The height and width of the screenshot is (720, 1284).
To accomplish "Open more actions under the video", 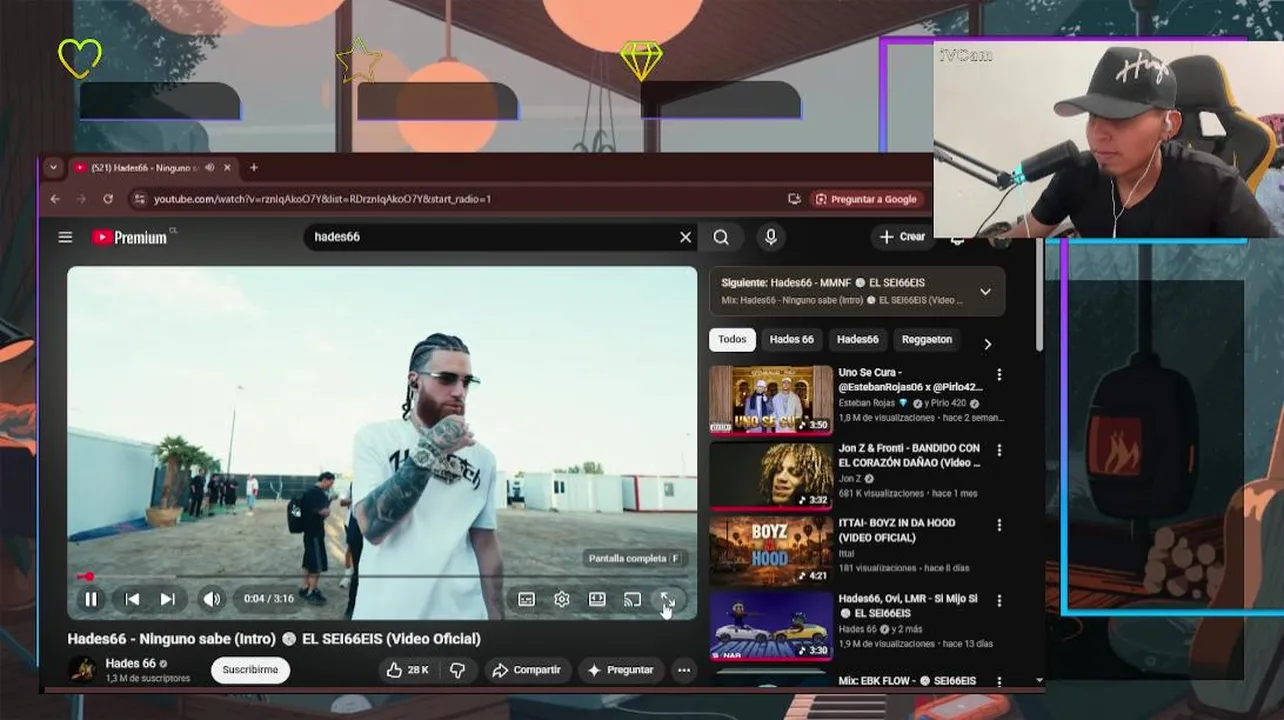I will click(x=684, y=670).
